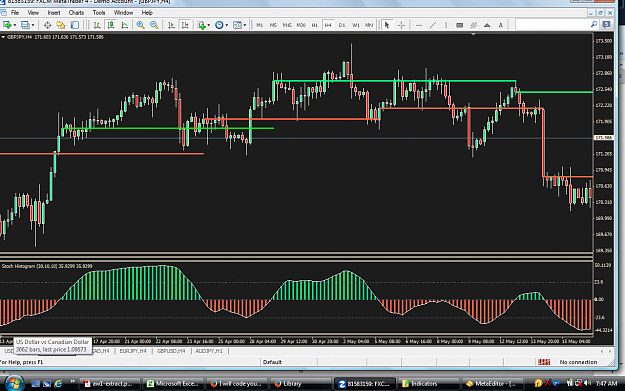Open the Periods dropdown arrow

click(227, 25)
